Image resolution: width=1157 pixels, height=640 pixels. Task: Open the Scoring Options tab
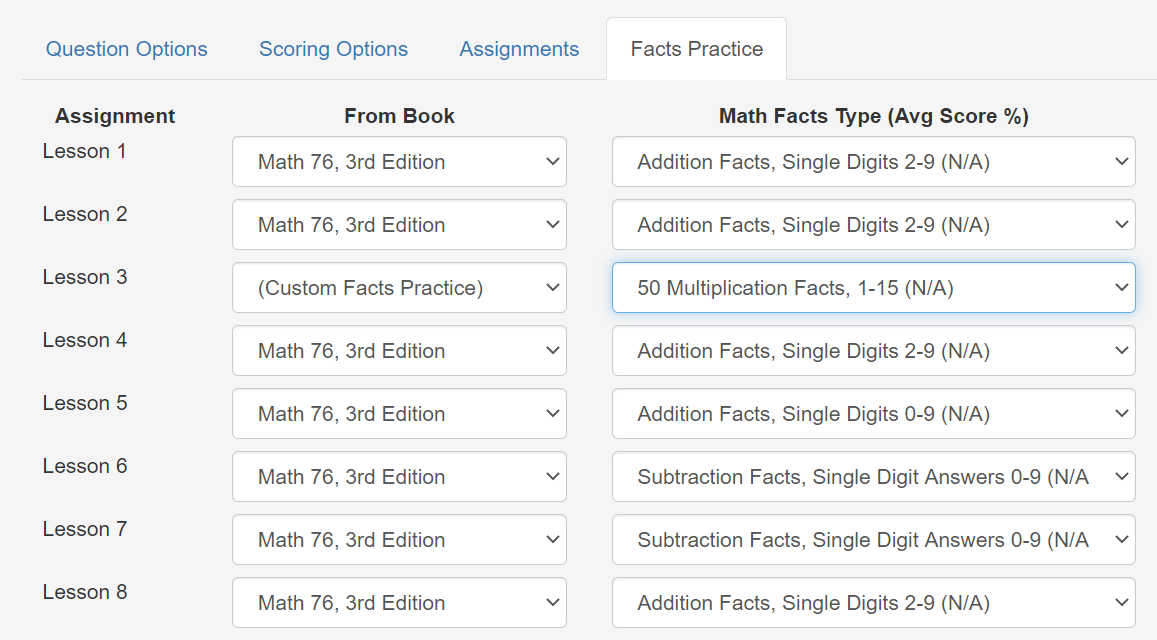click(x=333, y=49)
